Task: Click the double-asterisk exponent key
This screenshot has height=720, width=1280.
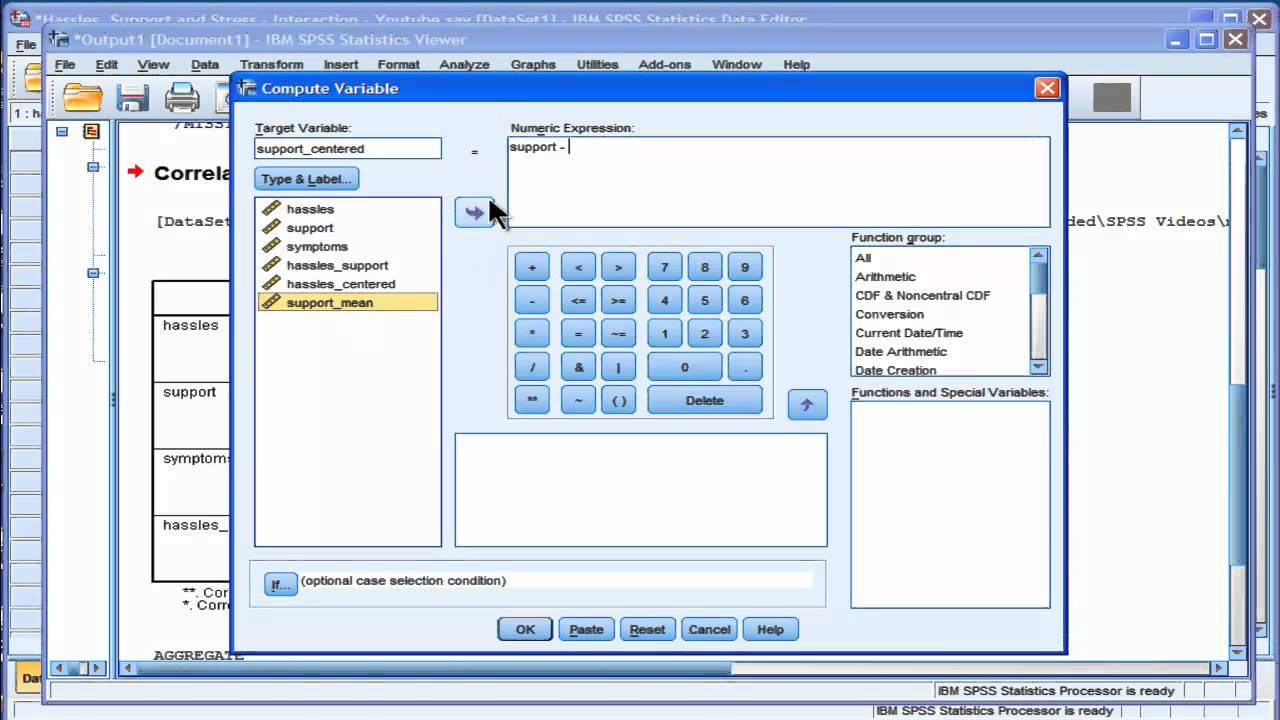Action: coord(532,400)
